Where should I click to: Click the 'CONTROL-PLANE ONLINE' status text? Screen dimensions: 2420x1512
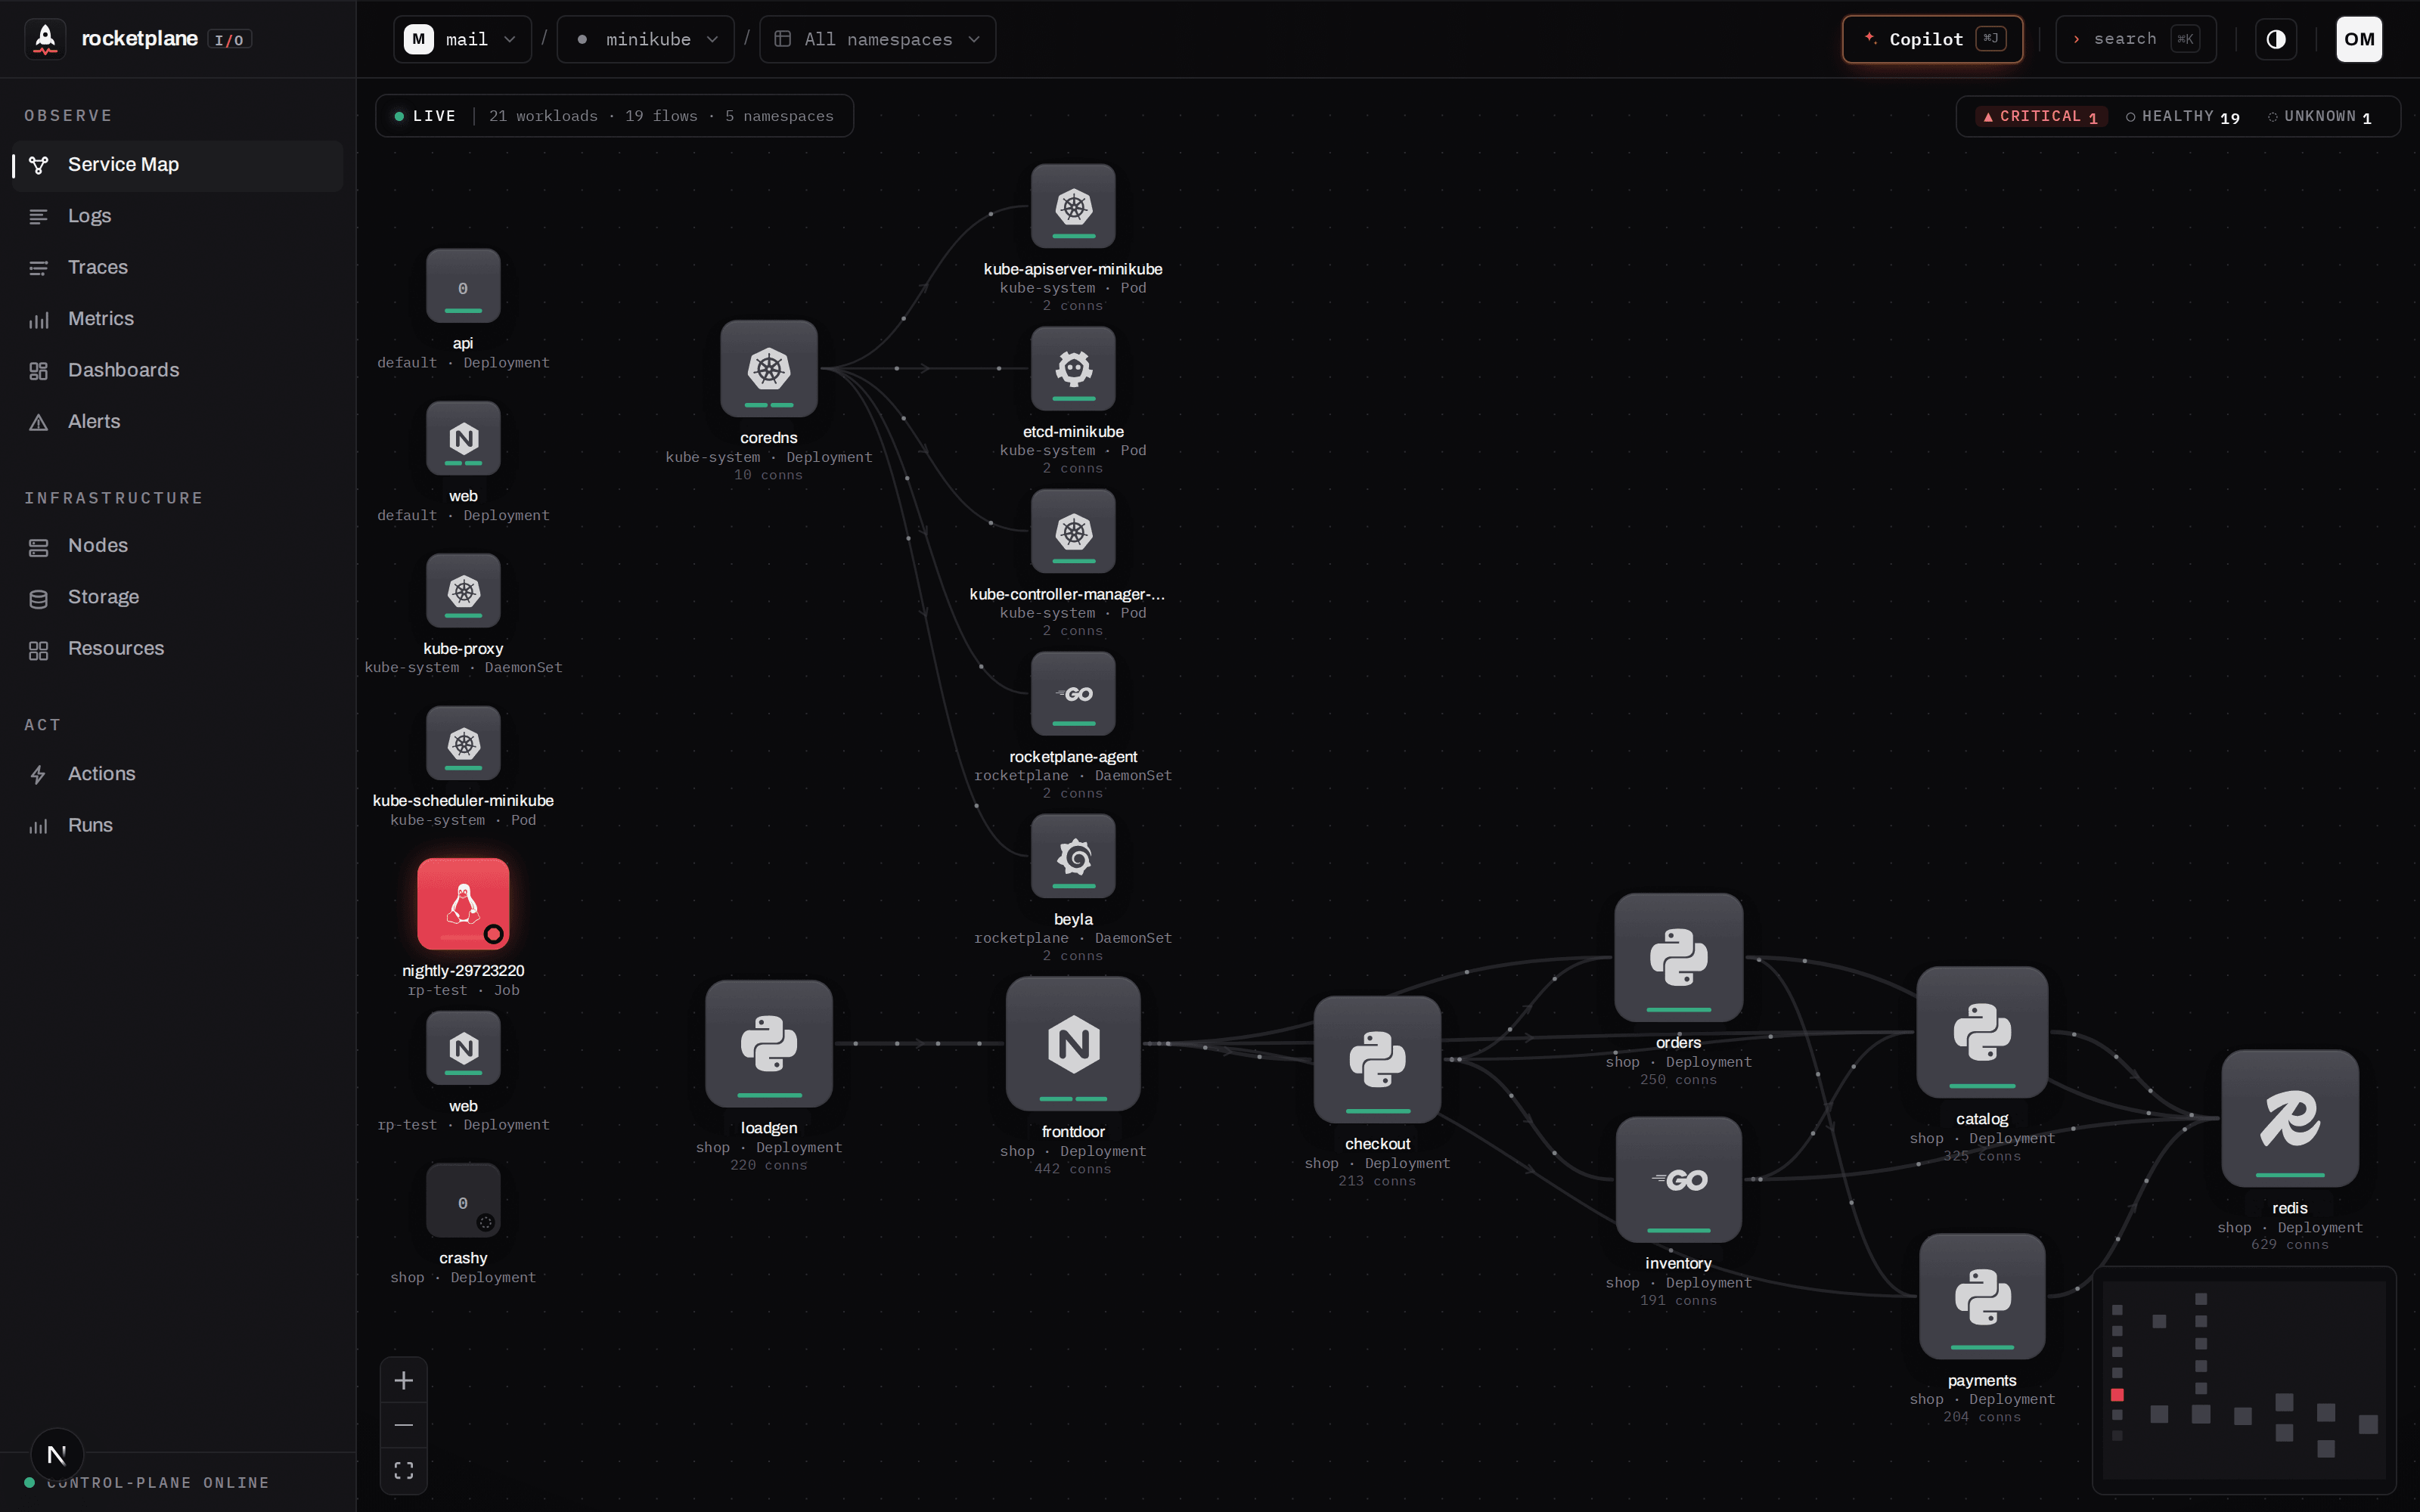point(158,1483)
